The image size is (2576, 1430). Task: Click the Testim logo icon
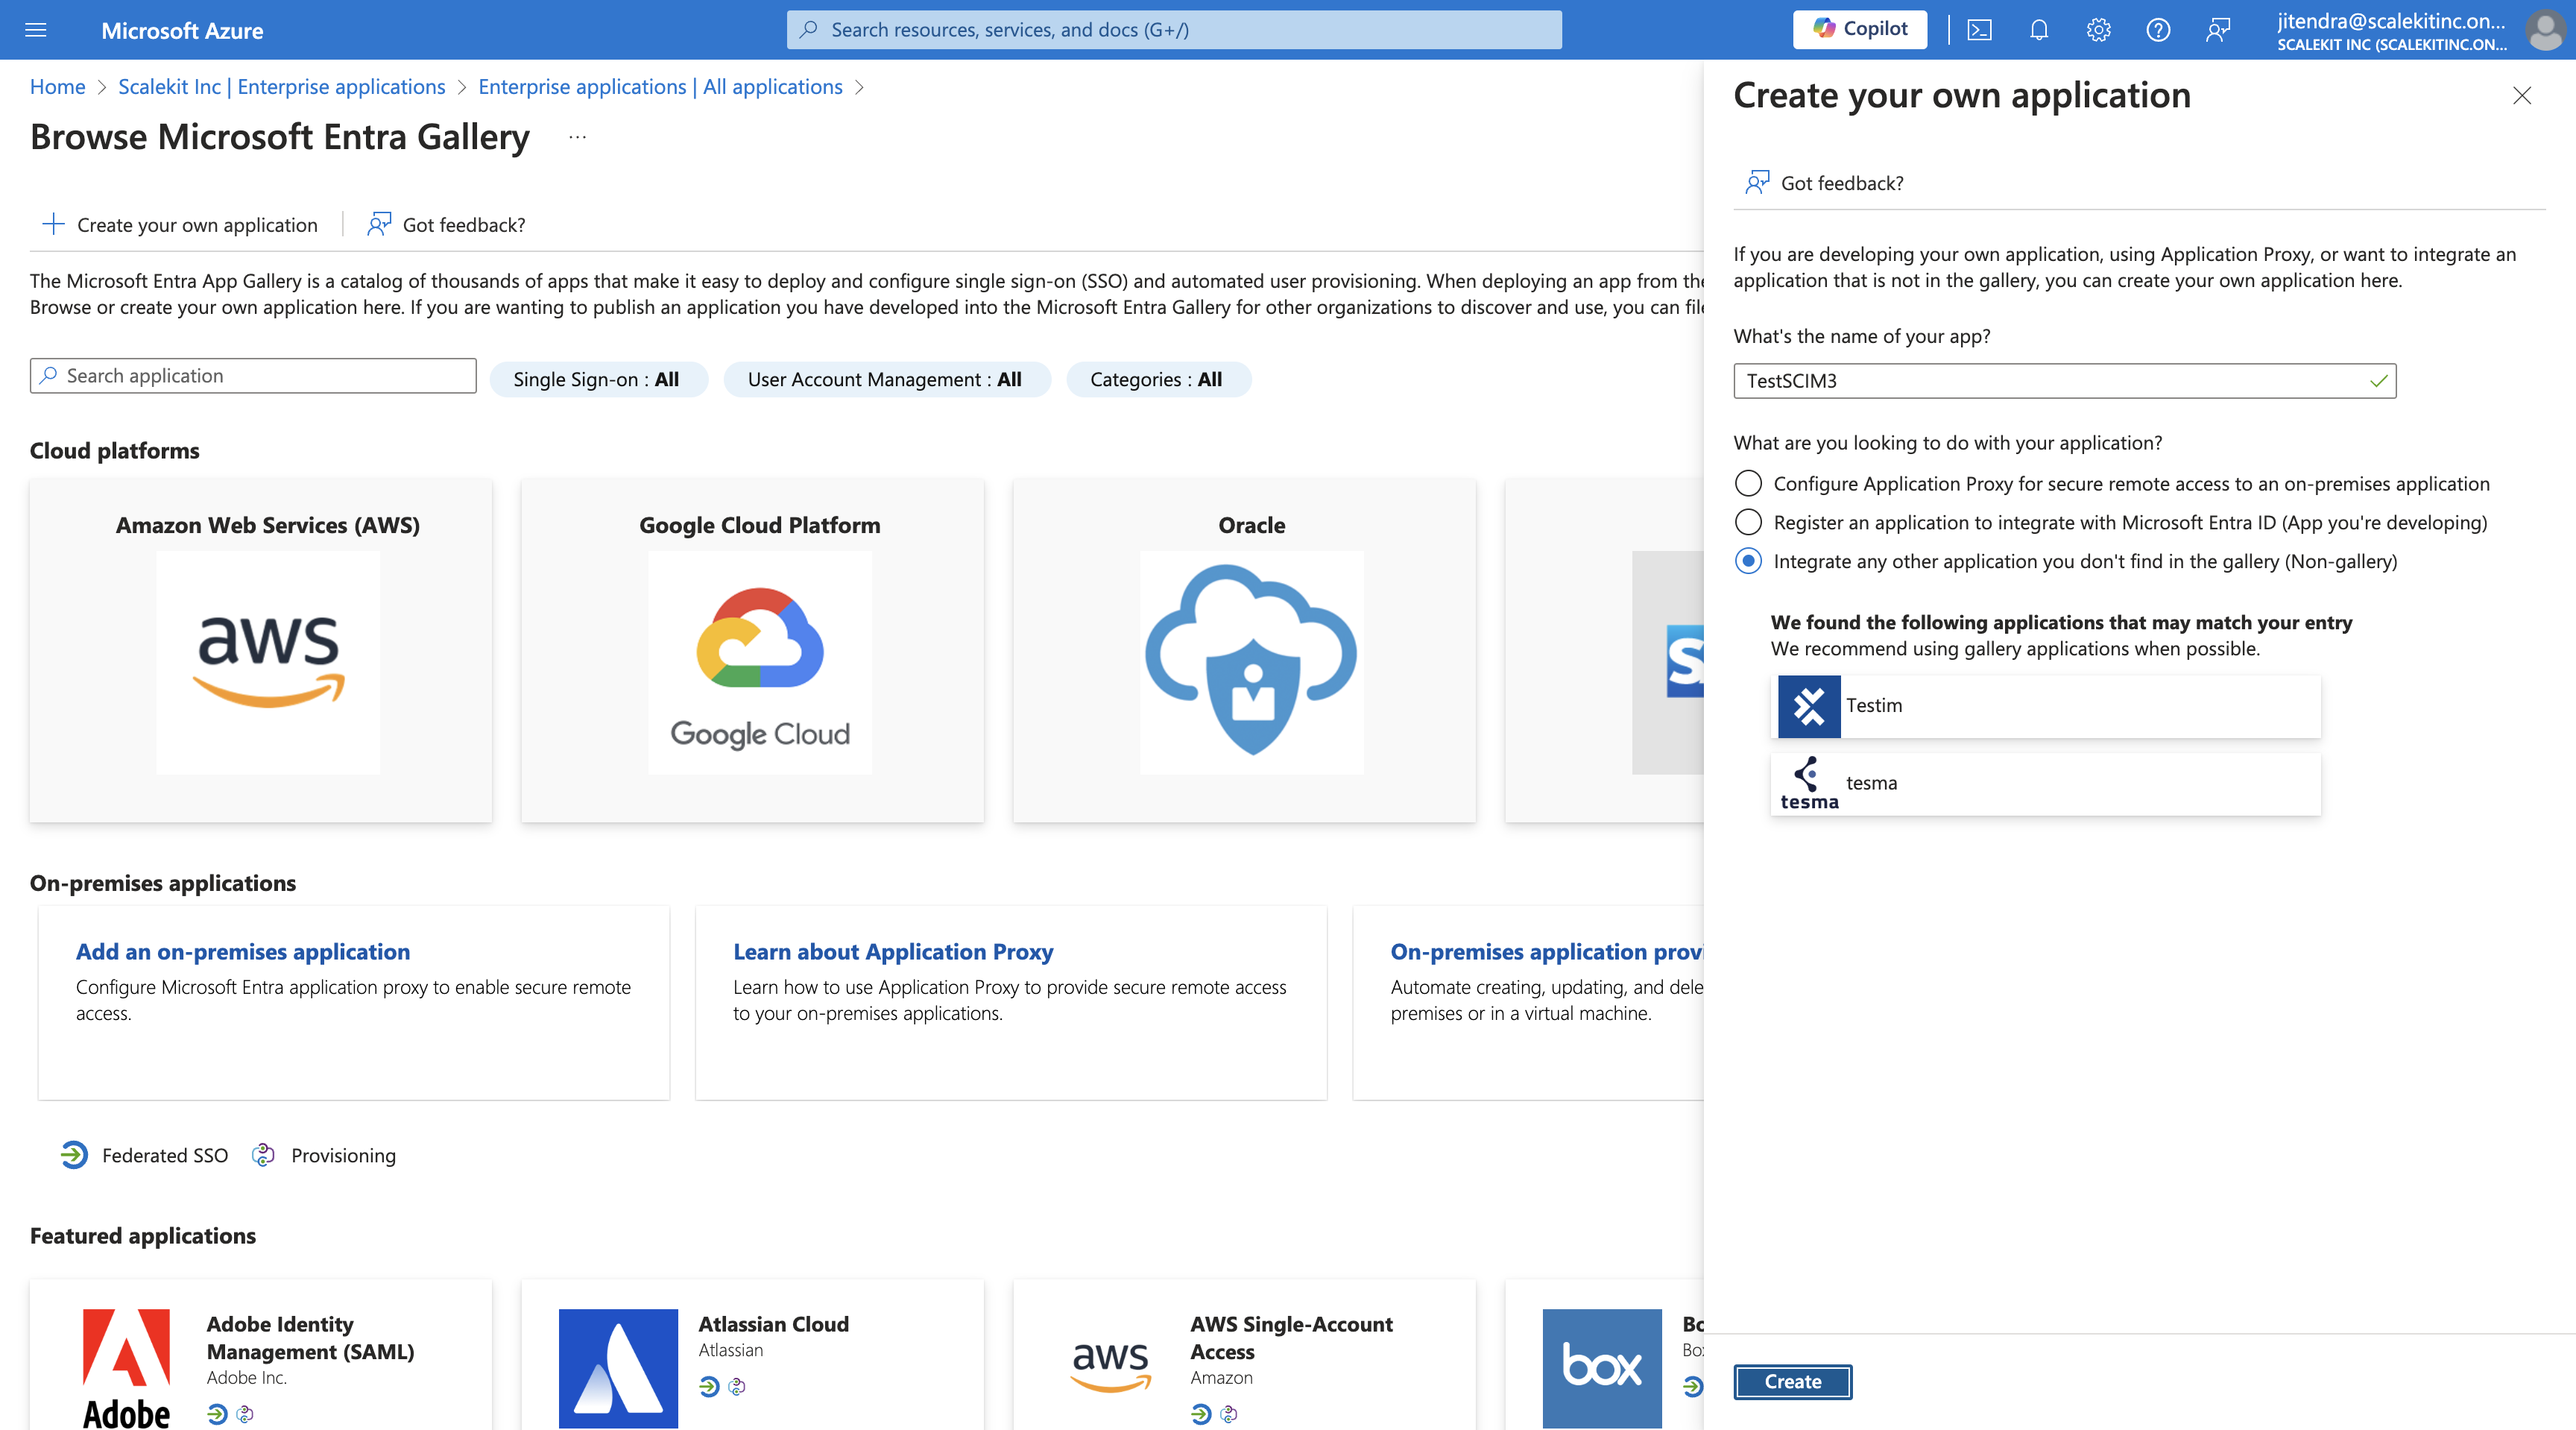(x=1809, y=706)
